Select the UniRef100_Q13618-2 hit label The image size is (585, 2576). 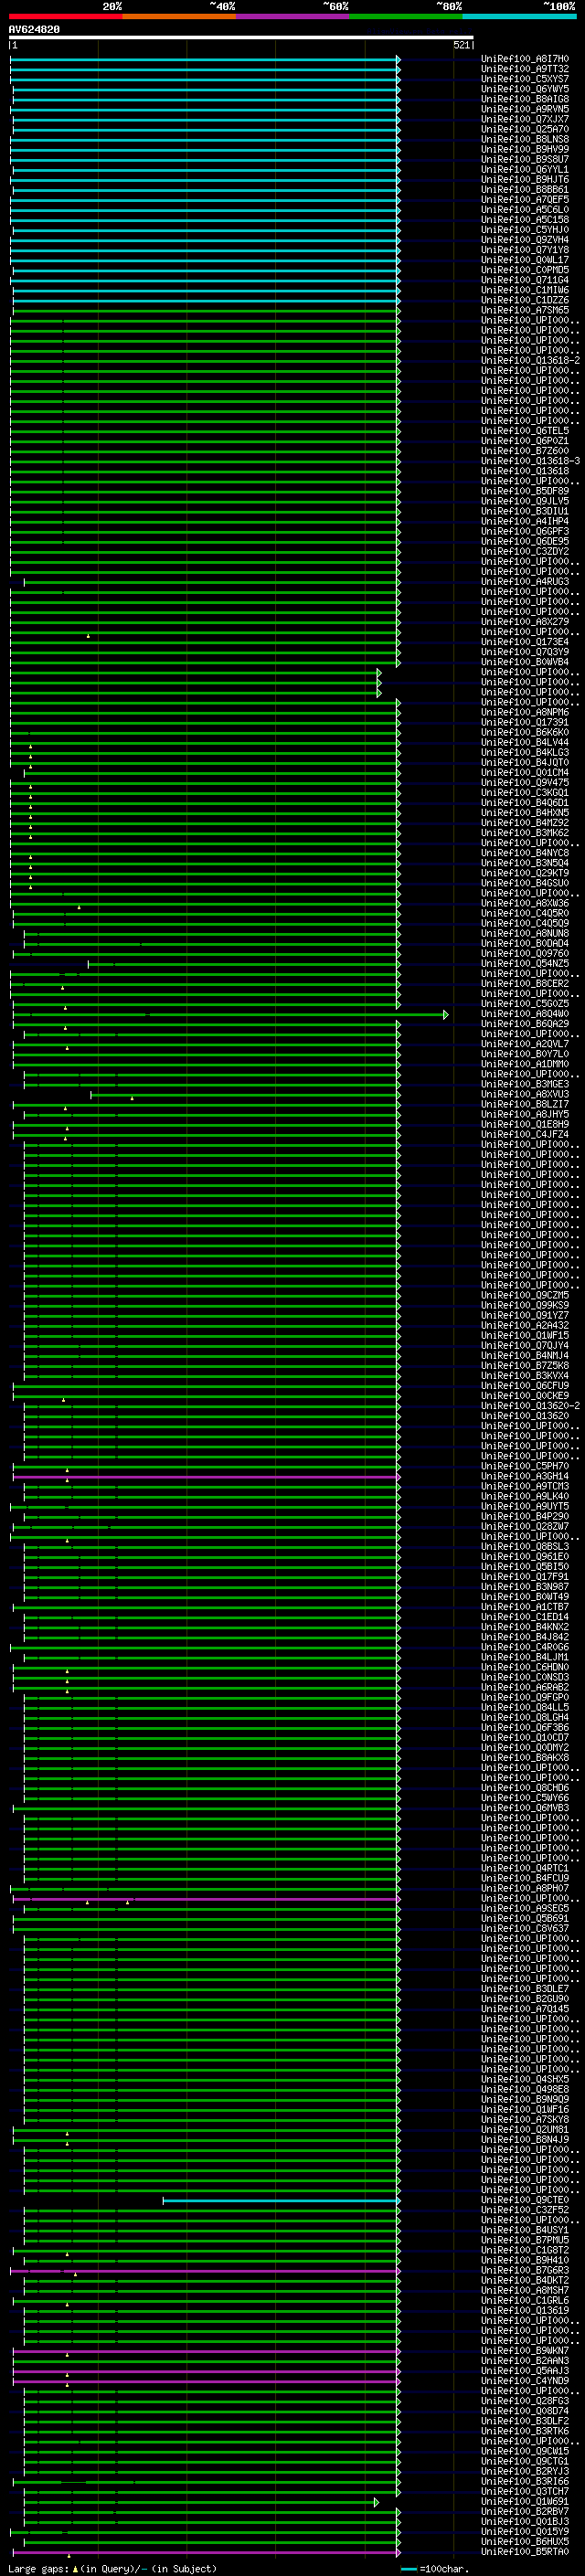[x=531, y=361]
